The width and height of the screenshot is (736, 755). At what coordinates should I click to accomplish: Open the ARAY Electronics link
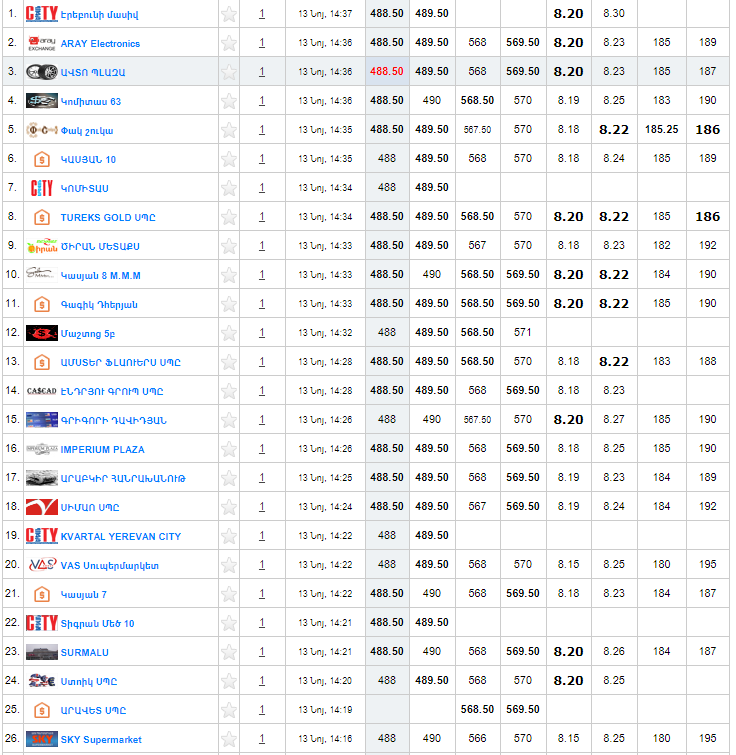pyautogui.click(x=100, y=43)
